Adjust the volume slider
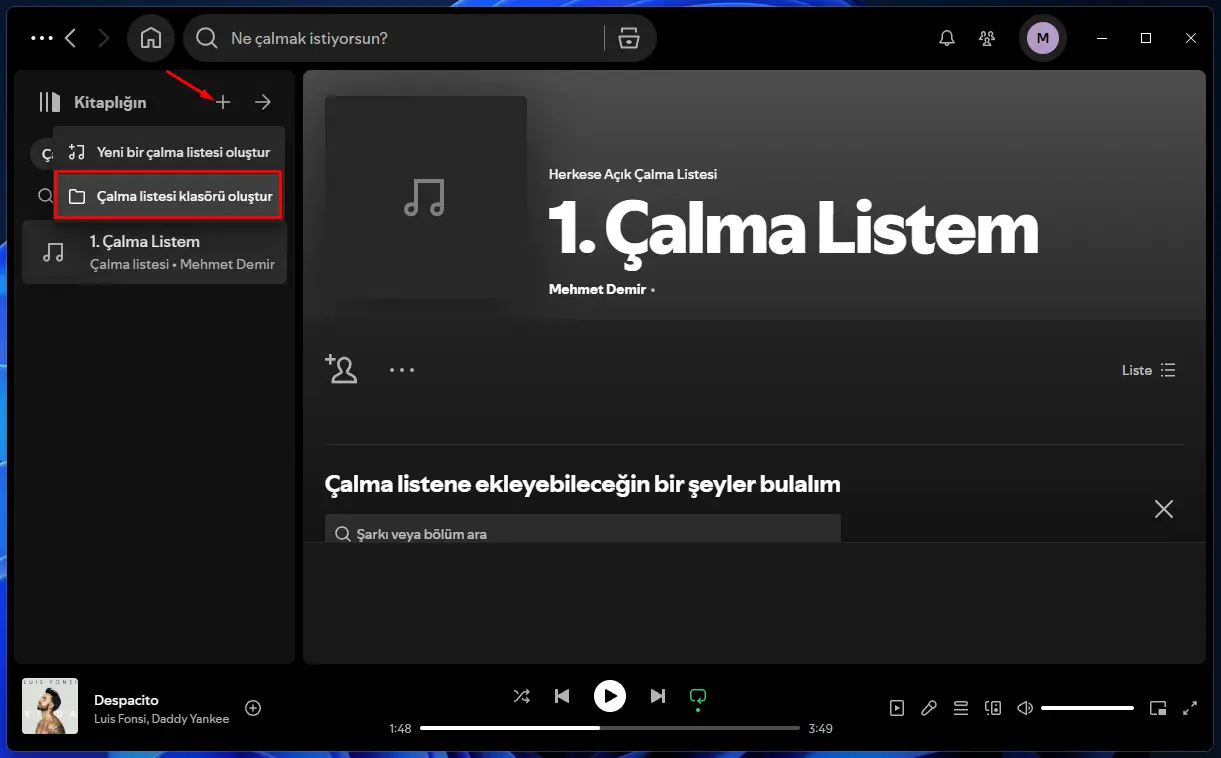 tap(1087, 708)
